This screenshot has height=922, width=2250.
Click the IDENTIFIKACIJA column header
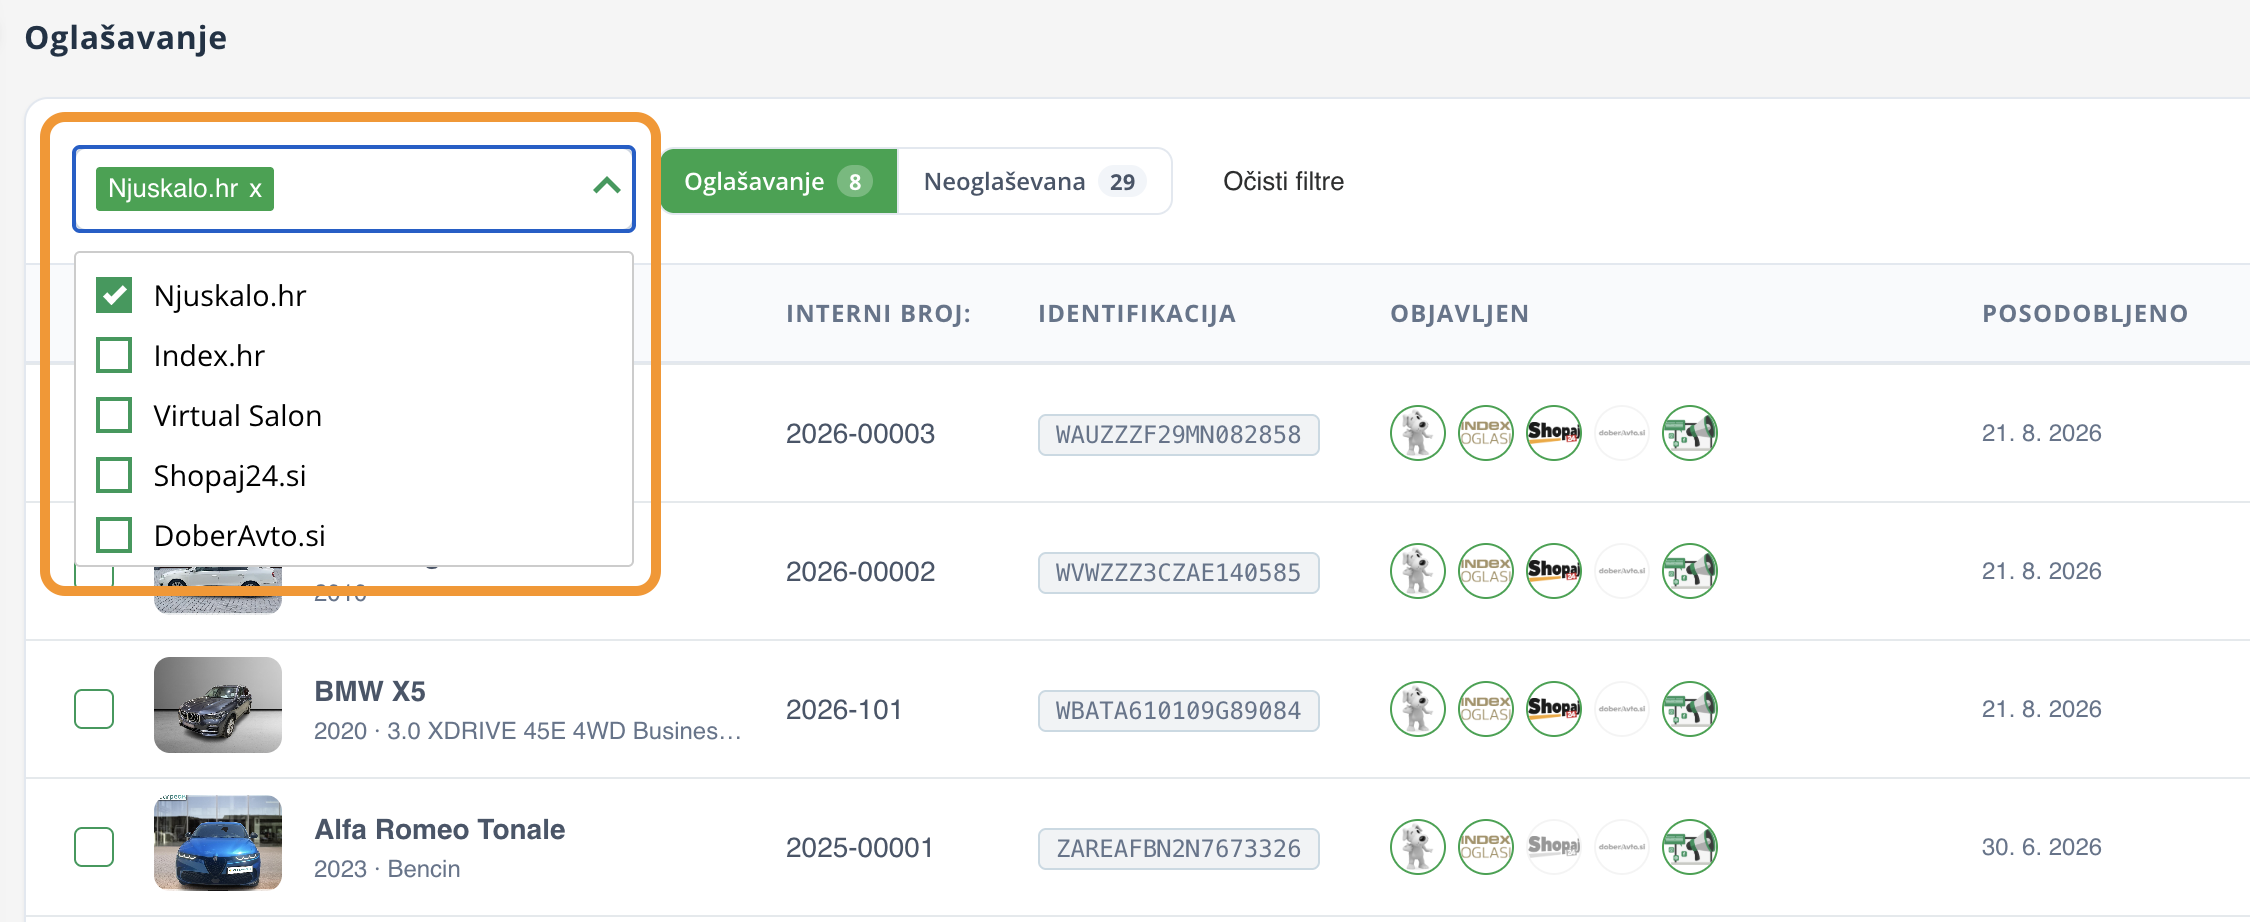tap(1137, 314)
